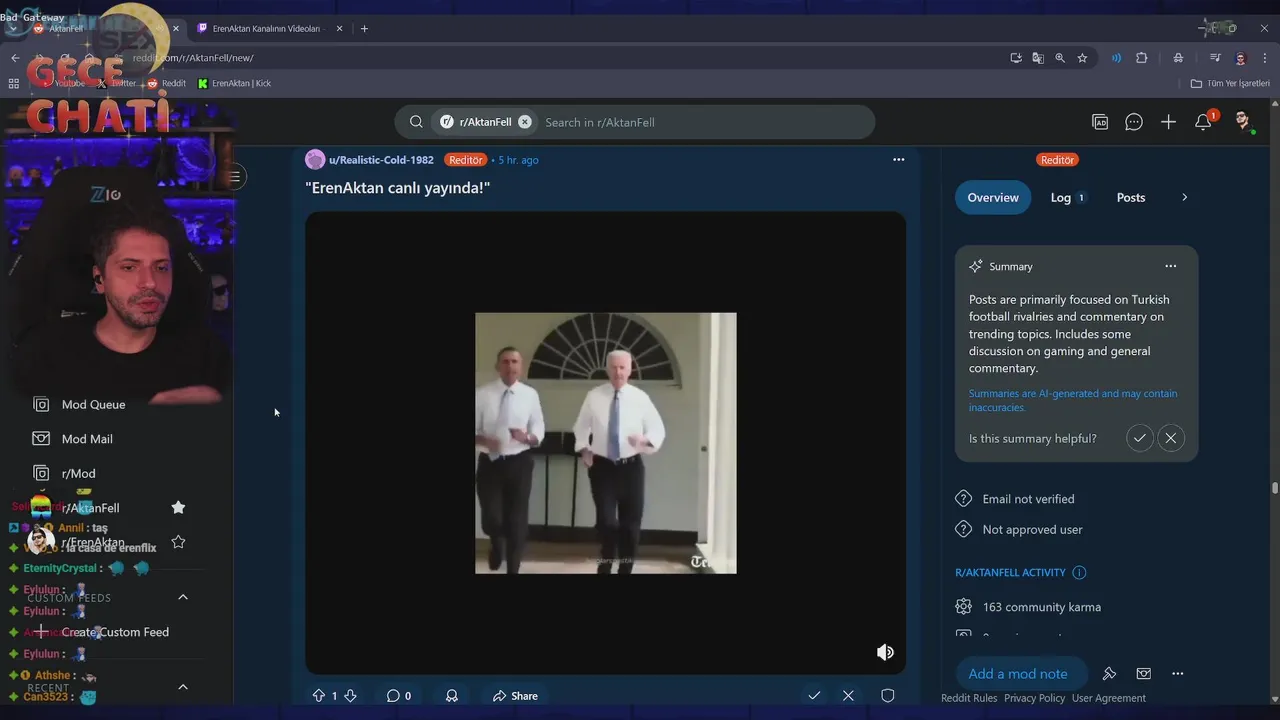Viewport: 1280px width, 720px height.
Task: Mark summary as helpful
Action: (x=1139, y=438)
